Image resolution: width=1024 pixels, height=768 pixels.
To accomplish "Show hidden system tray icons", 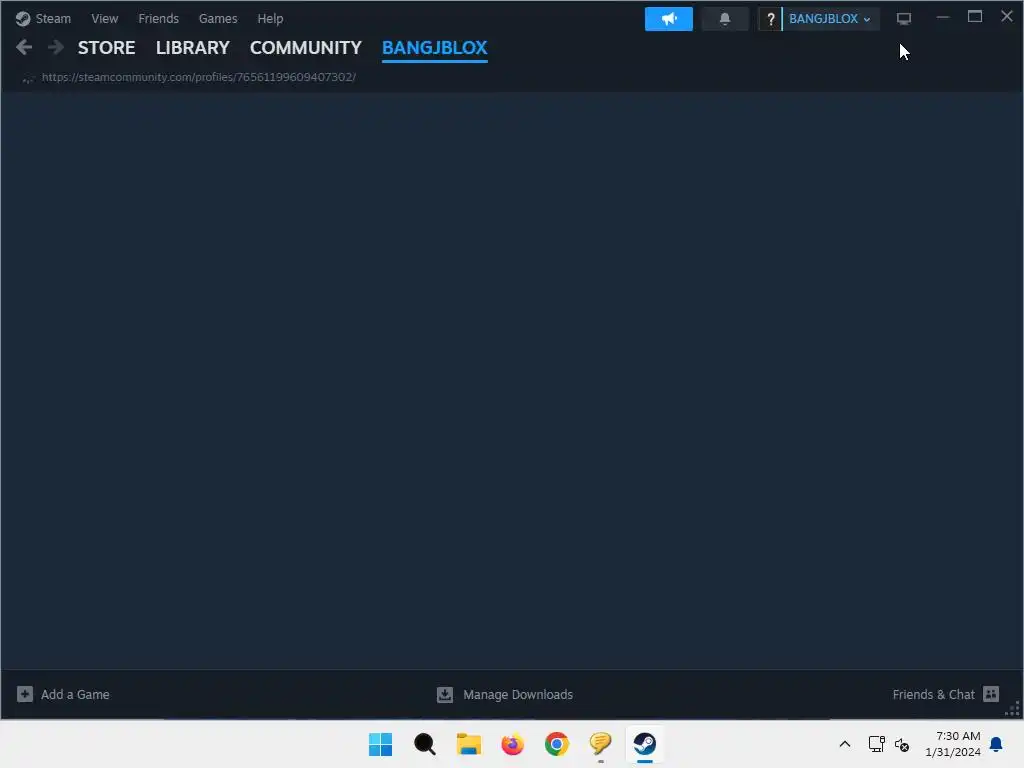I will point(844,744).
